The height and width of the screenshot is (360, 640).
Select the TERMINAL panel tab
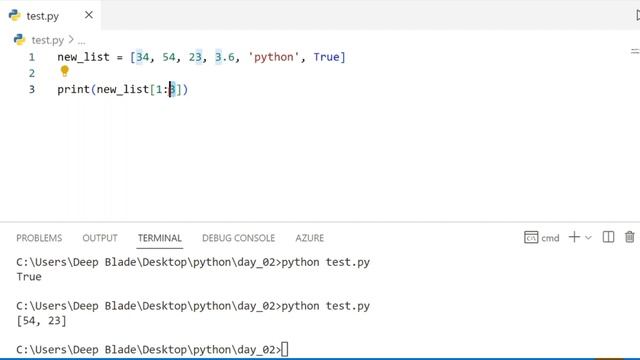coord(160,238)
